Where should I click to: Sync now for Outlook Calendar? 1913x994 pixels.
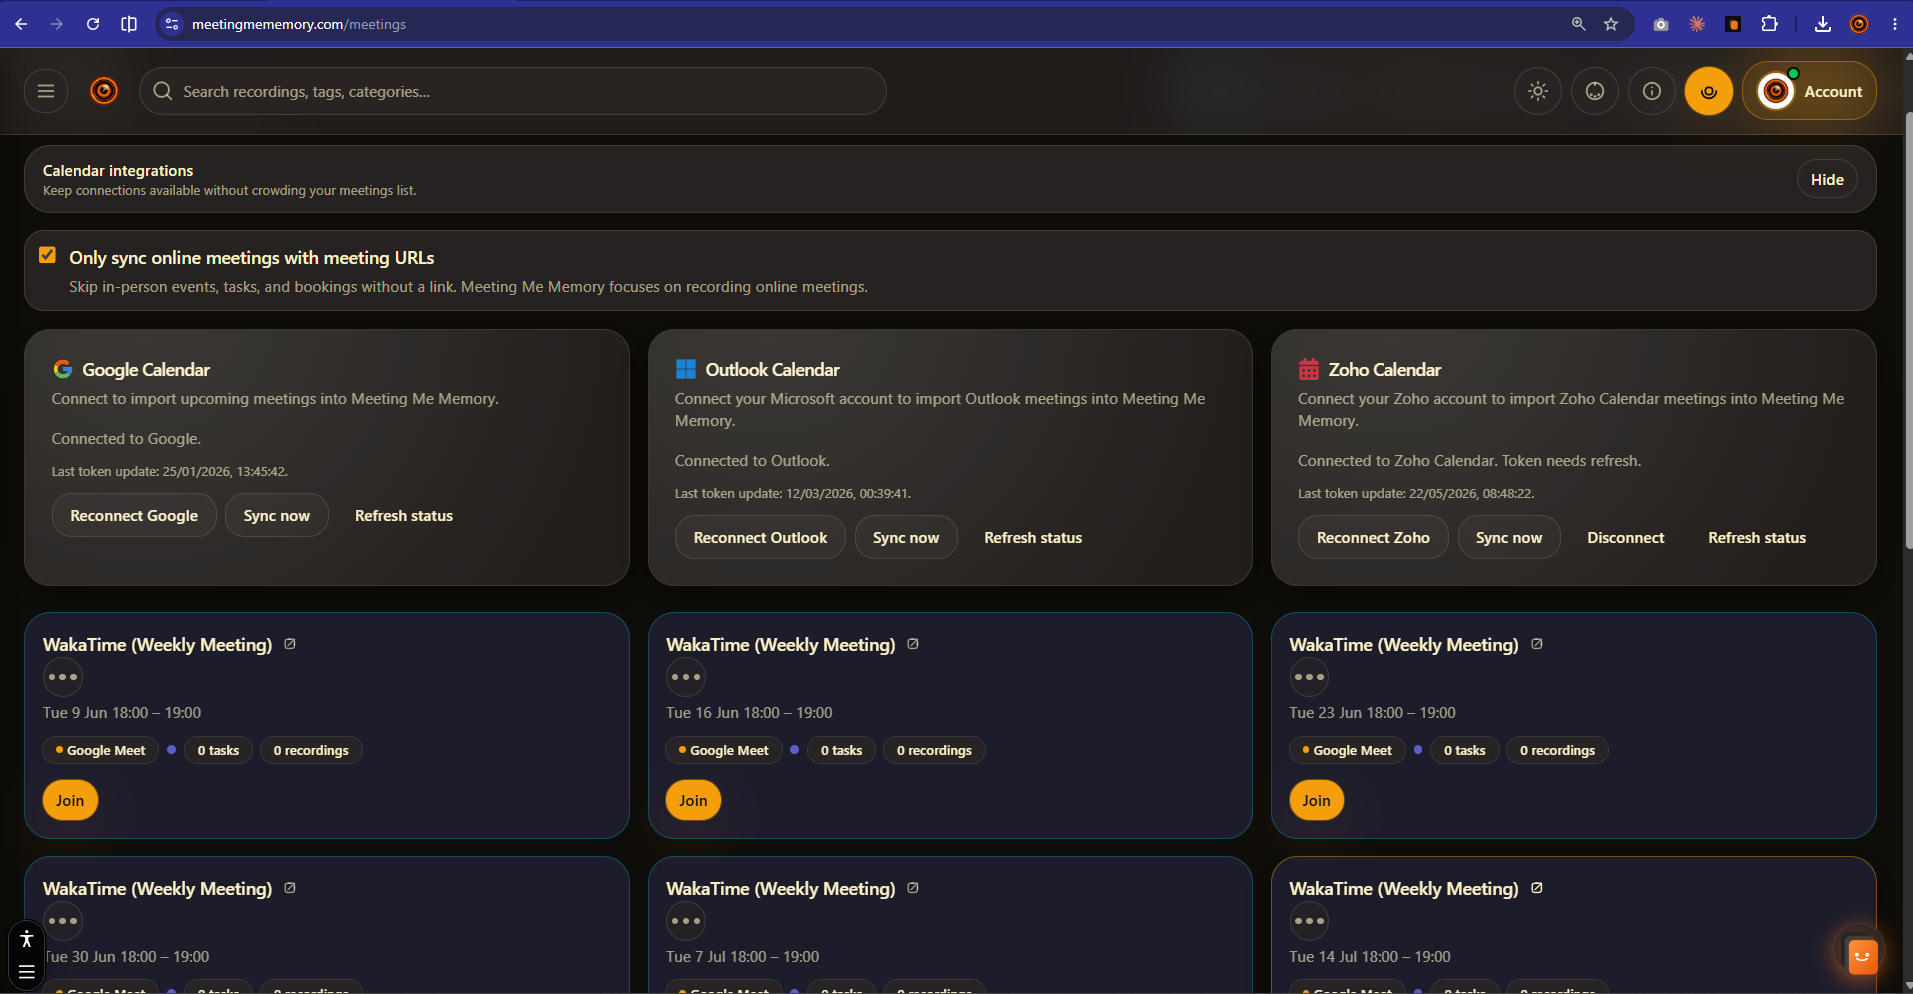(906, 537)
